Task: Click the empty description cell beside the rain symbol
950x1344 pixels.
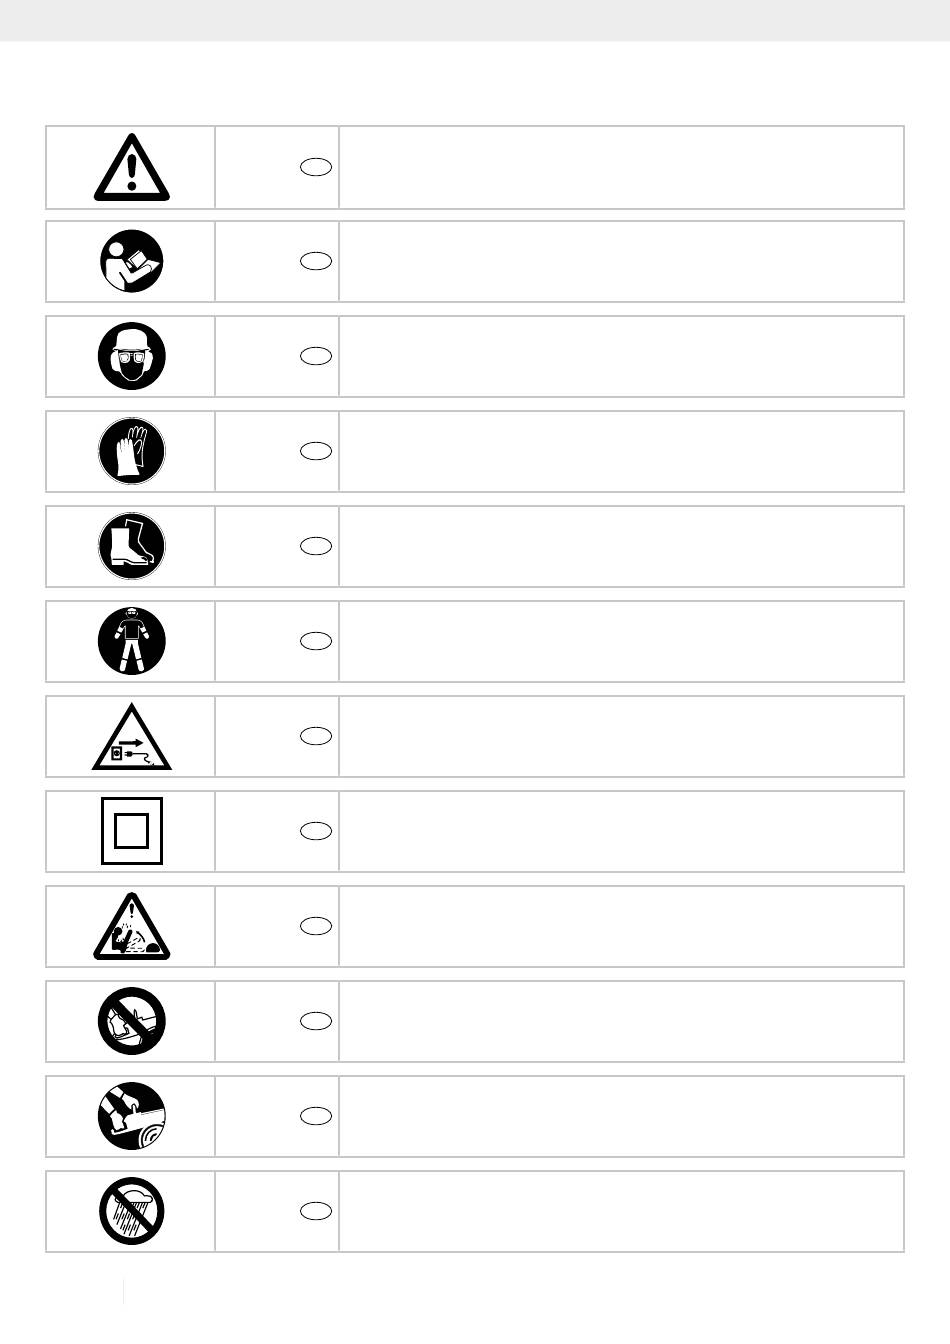Action: click(x=621, y=1211)
